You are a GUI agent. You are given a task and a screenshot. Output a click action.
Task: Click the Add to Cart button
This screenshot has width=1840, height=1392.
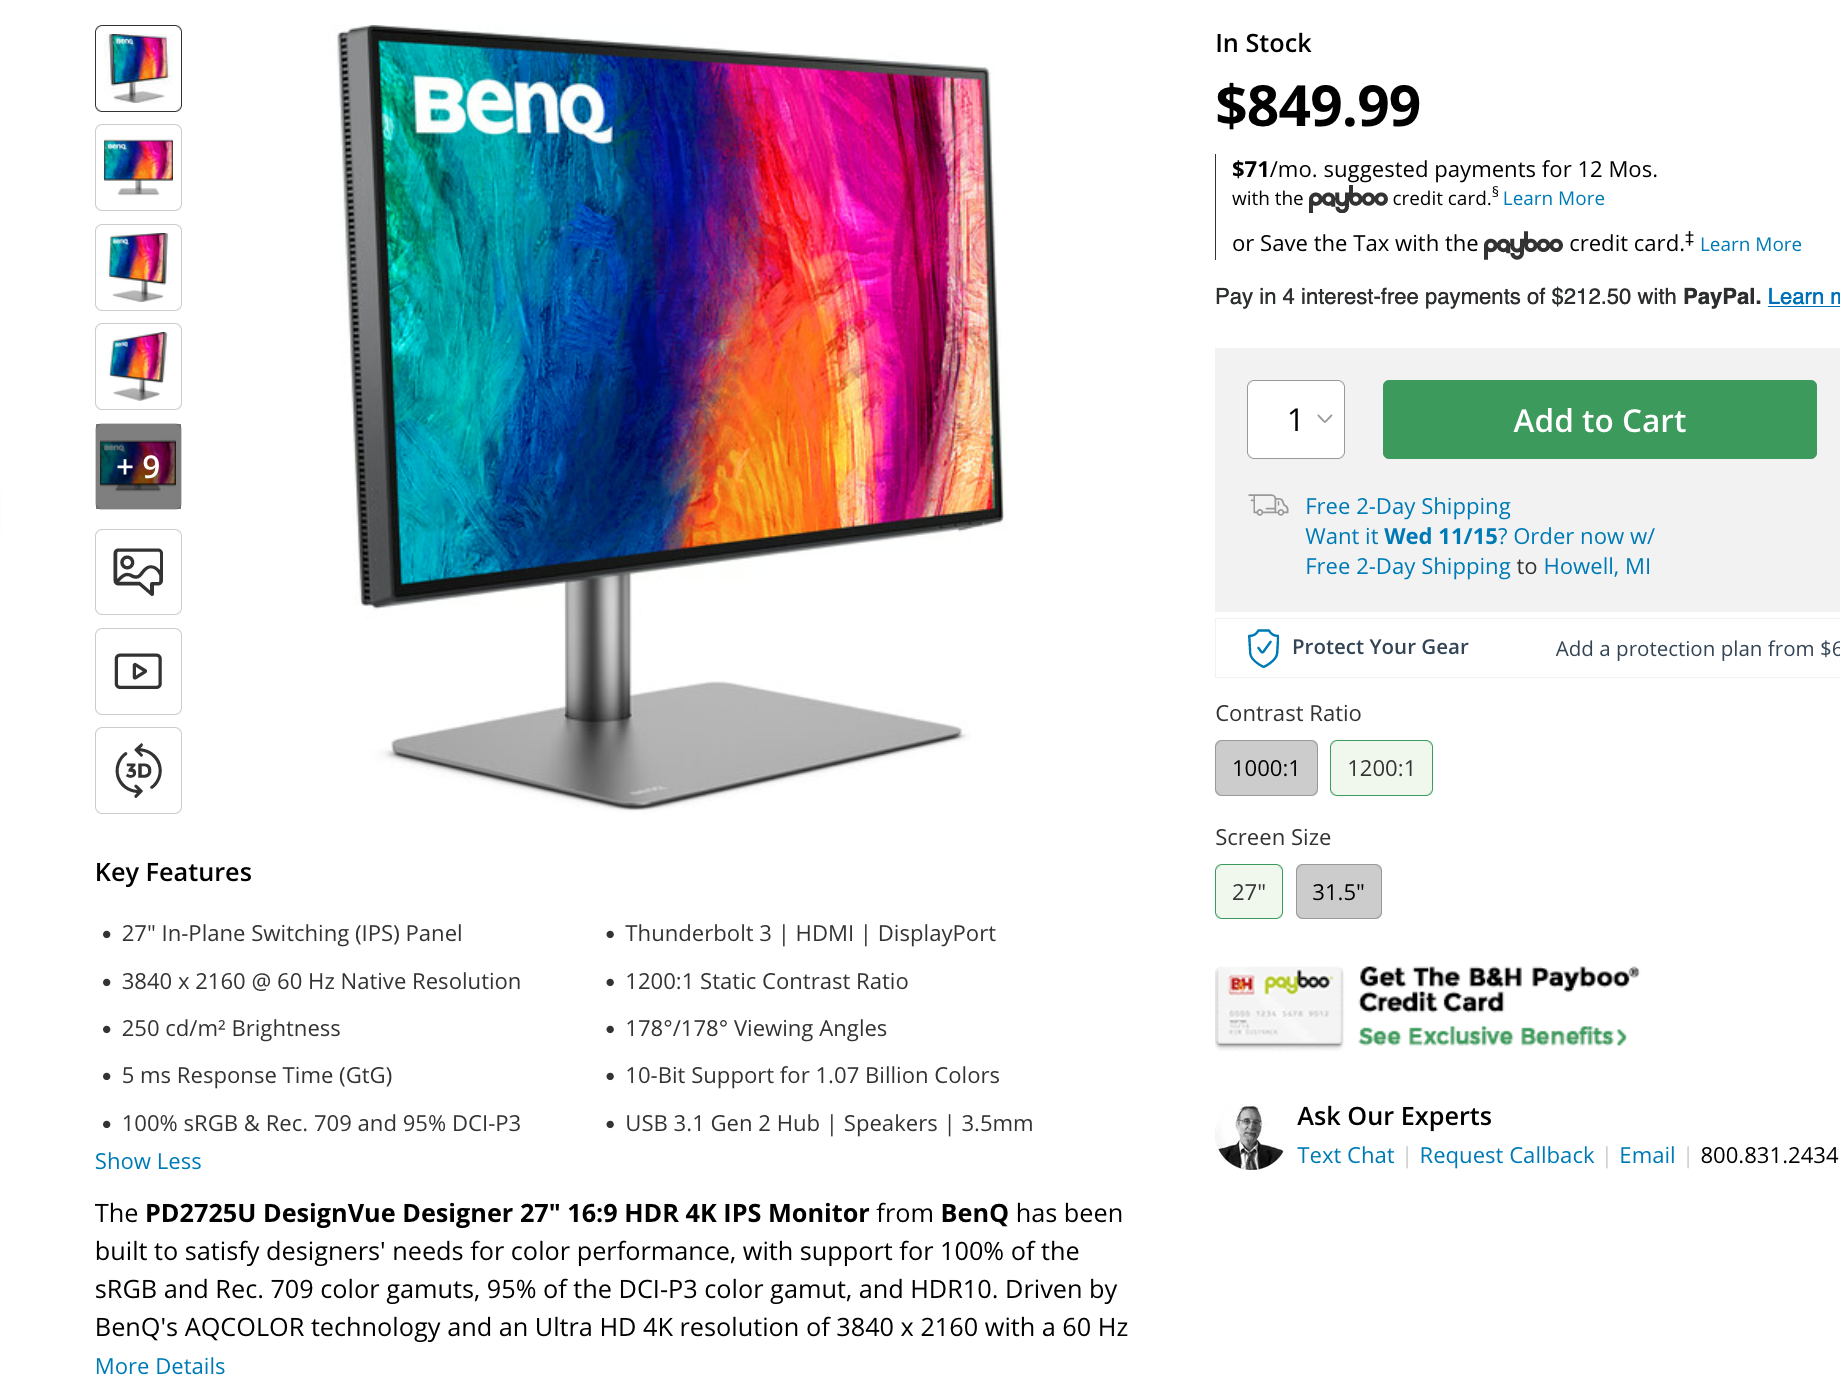1600,419
